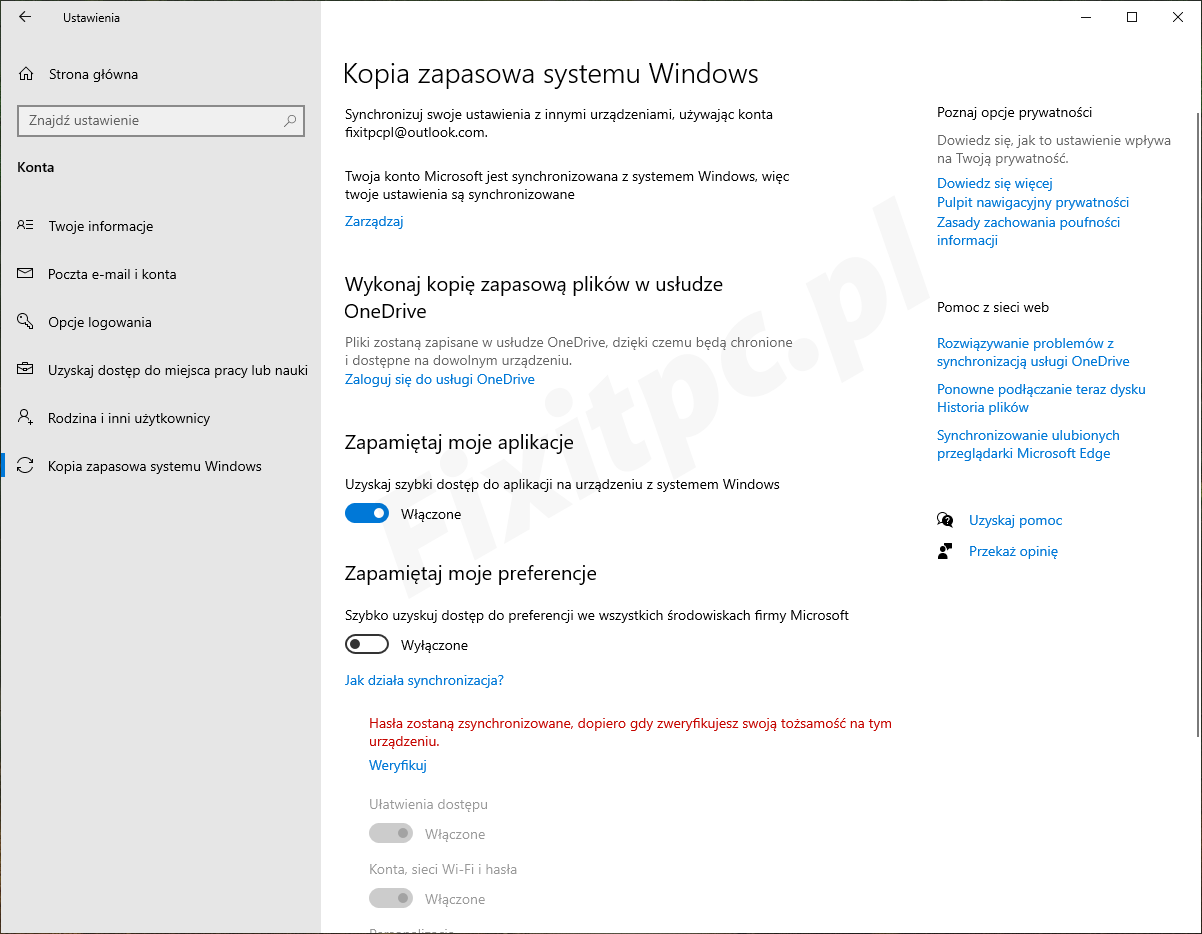Click Zaloguj się do usługi OneDrive link
This screenshot has width=1202, height=934.
click(x=439, y=379)
